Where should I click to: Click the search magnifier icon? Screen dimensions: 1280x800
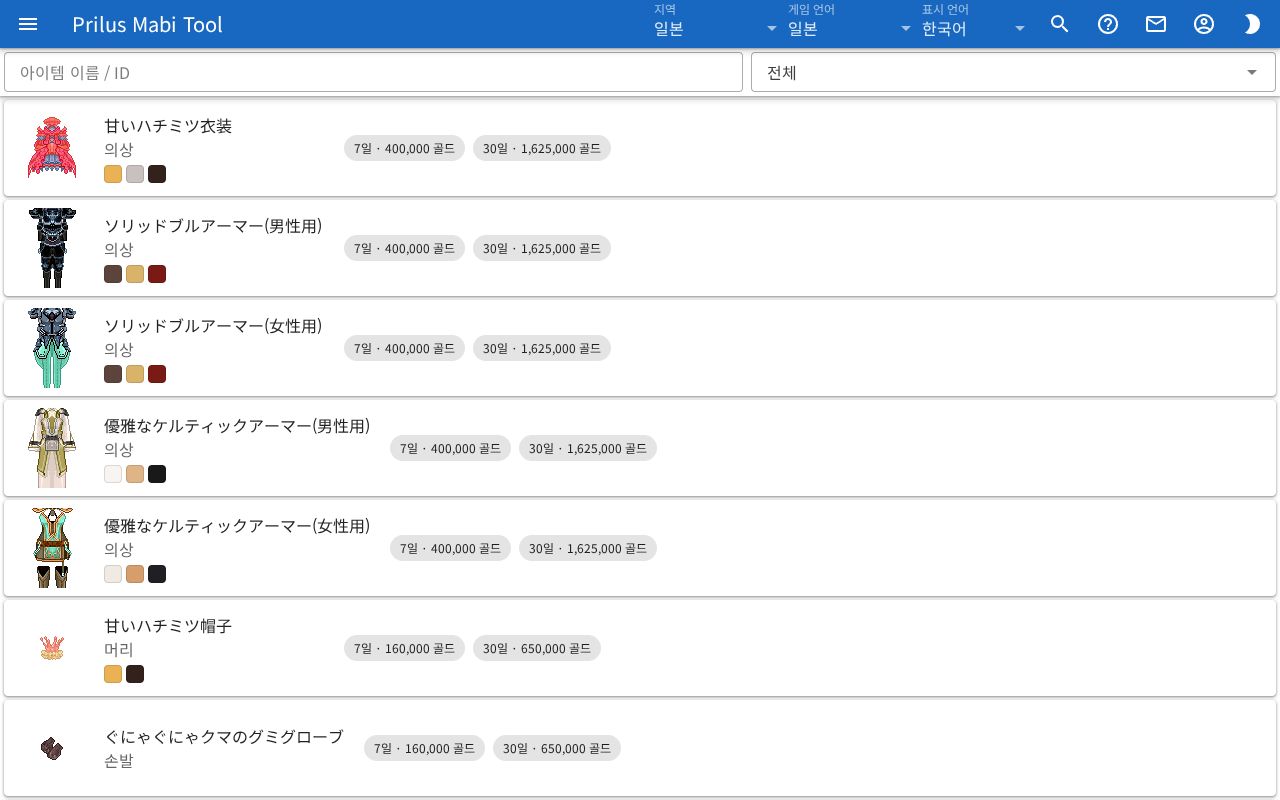point(1060,24)
